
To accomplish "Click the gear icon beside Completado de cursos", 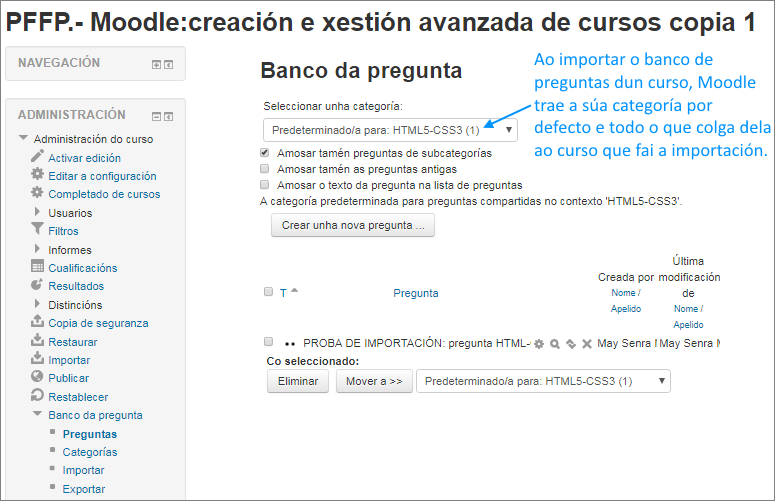I will coord(37,192).
